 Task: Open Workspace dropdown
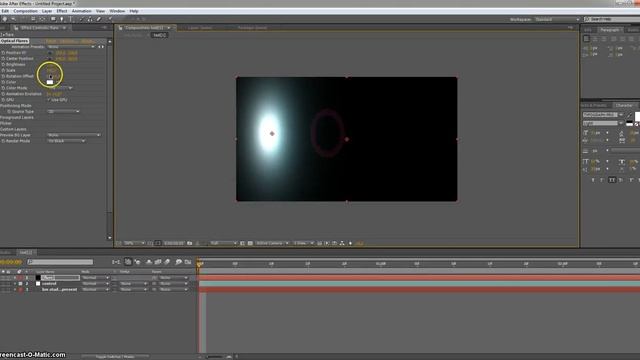(557, 19)
